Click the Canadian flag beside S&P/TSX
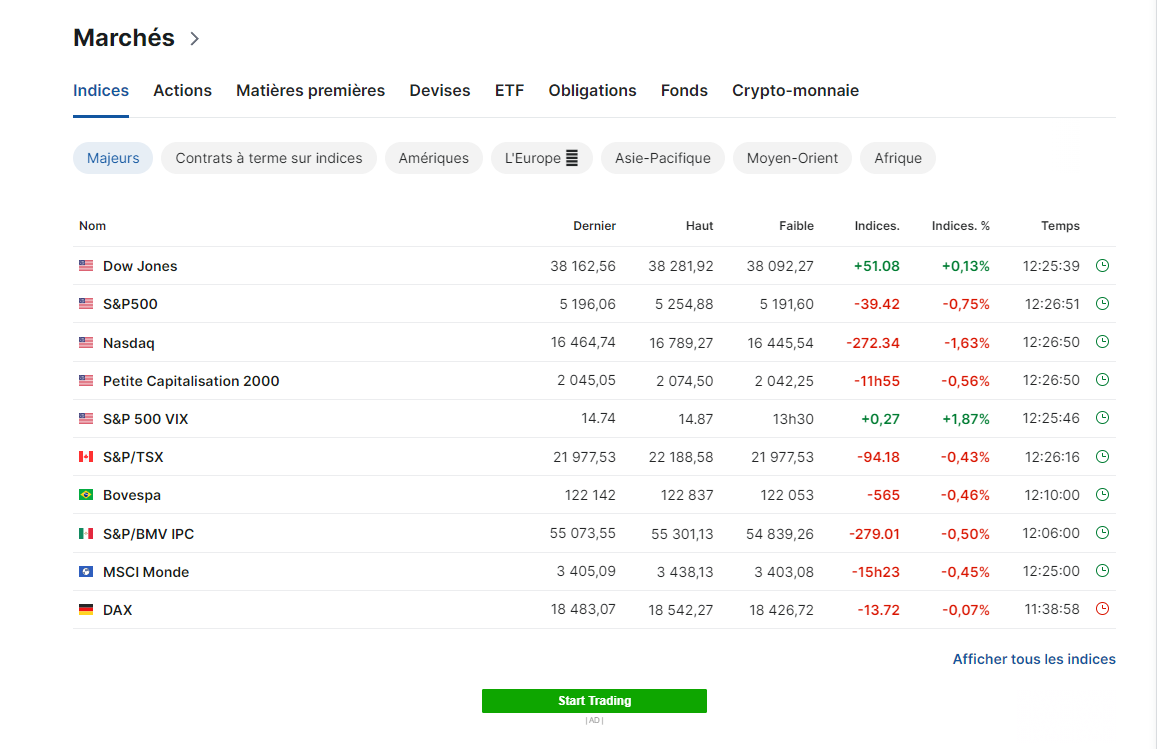Image resolution: width=1157 pixels, height=749 pixels. [x=86, y=457]
